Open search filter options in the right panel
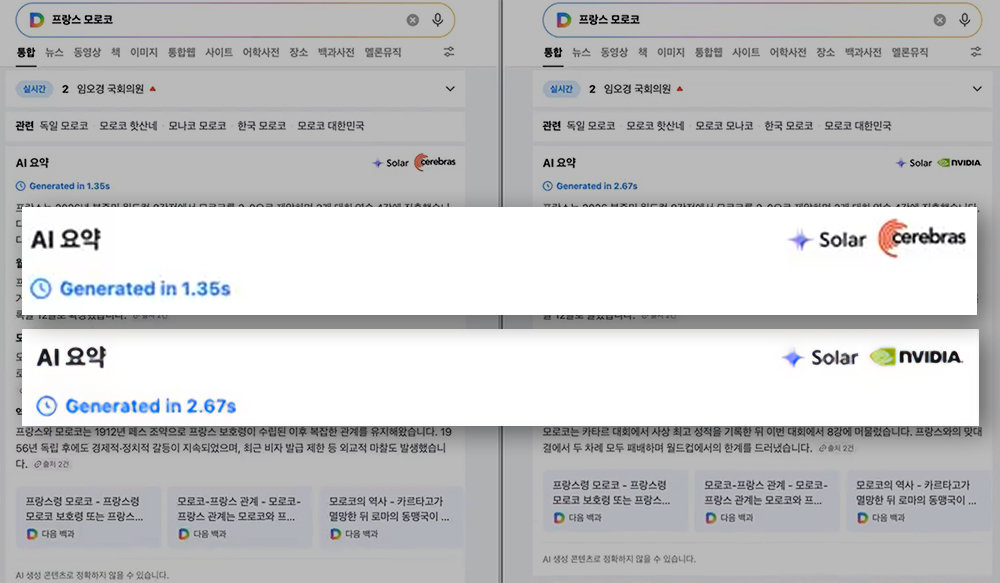Viewport: 1000px width, 583px height. 976,52
